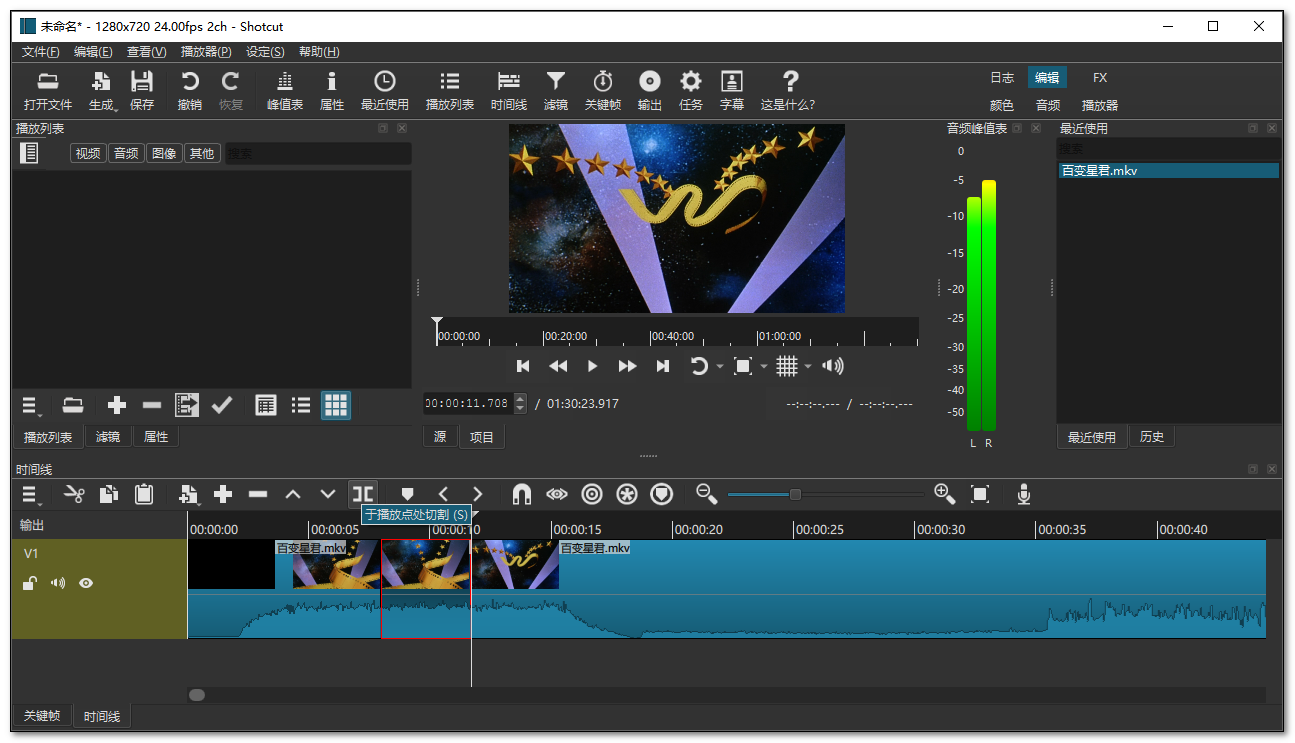1295x743 pixels.
Task: Open the 设定(S) menu
Action: (265, 52)
